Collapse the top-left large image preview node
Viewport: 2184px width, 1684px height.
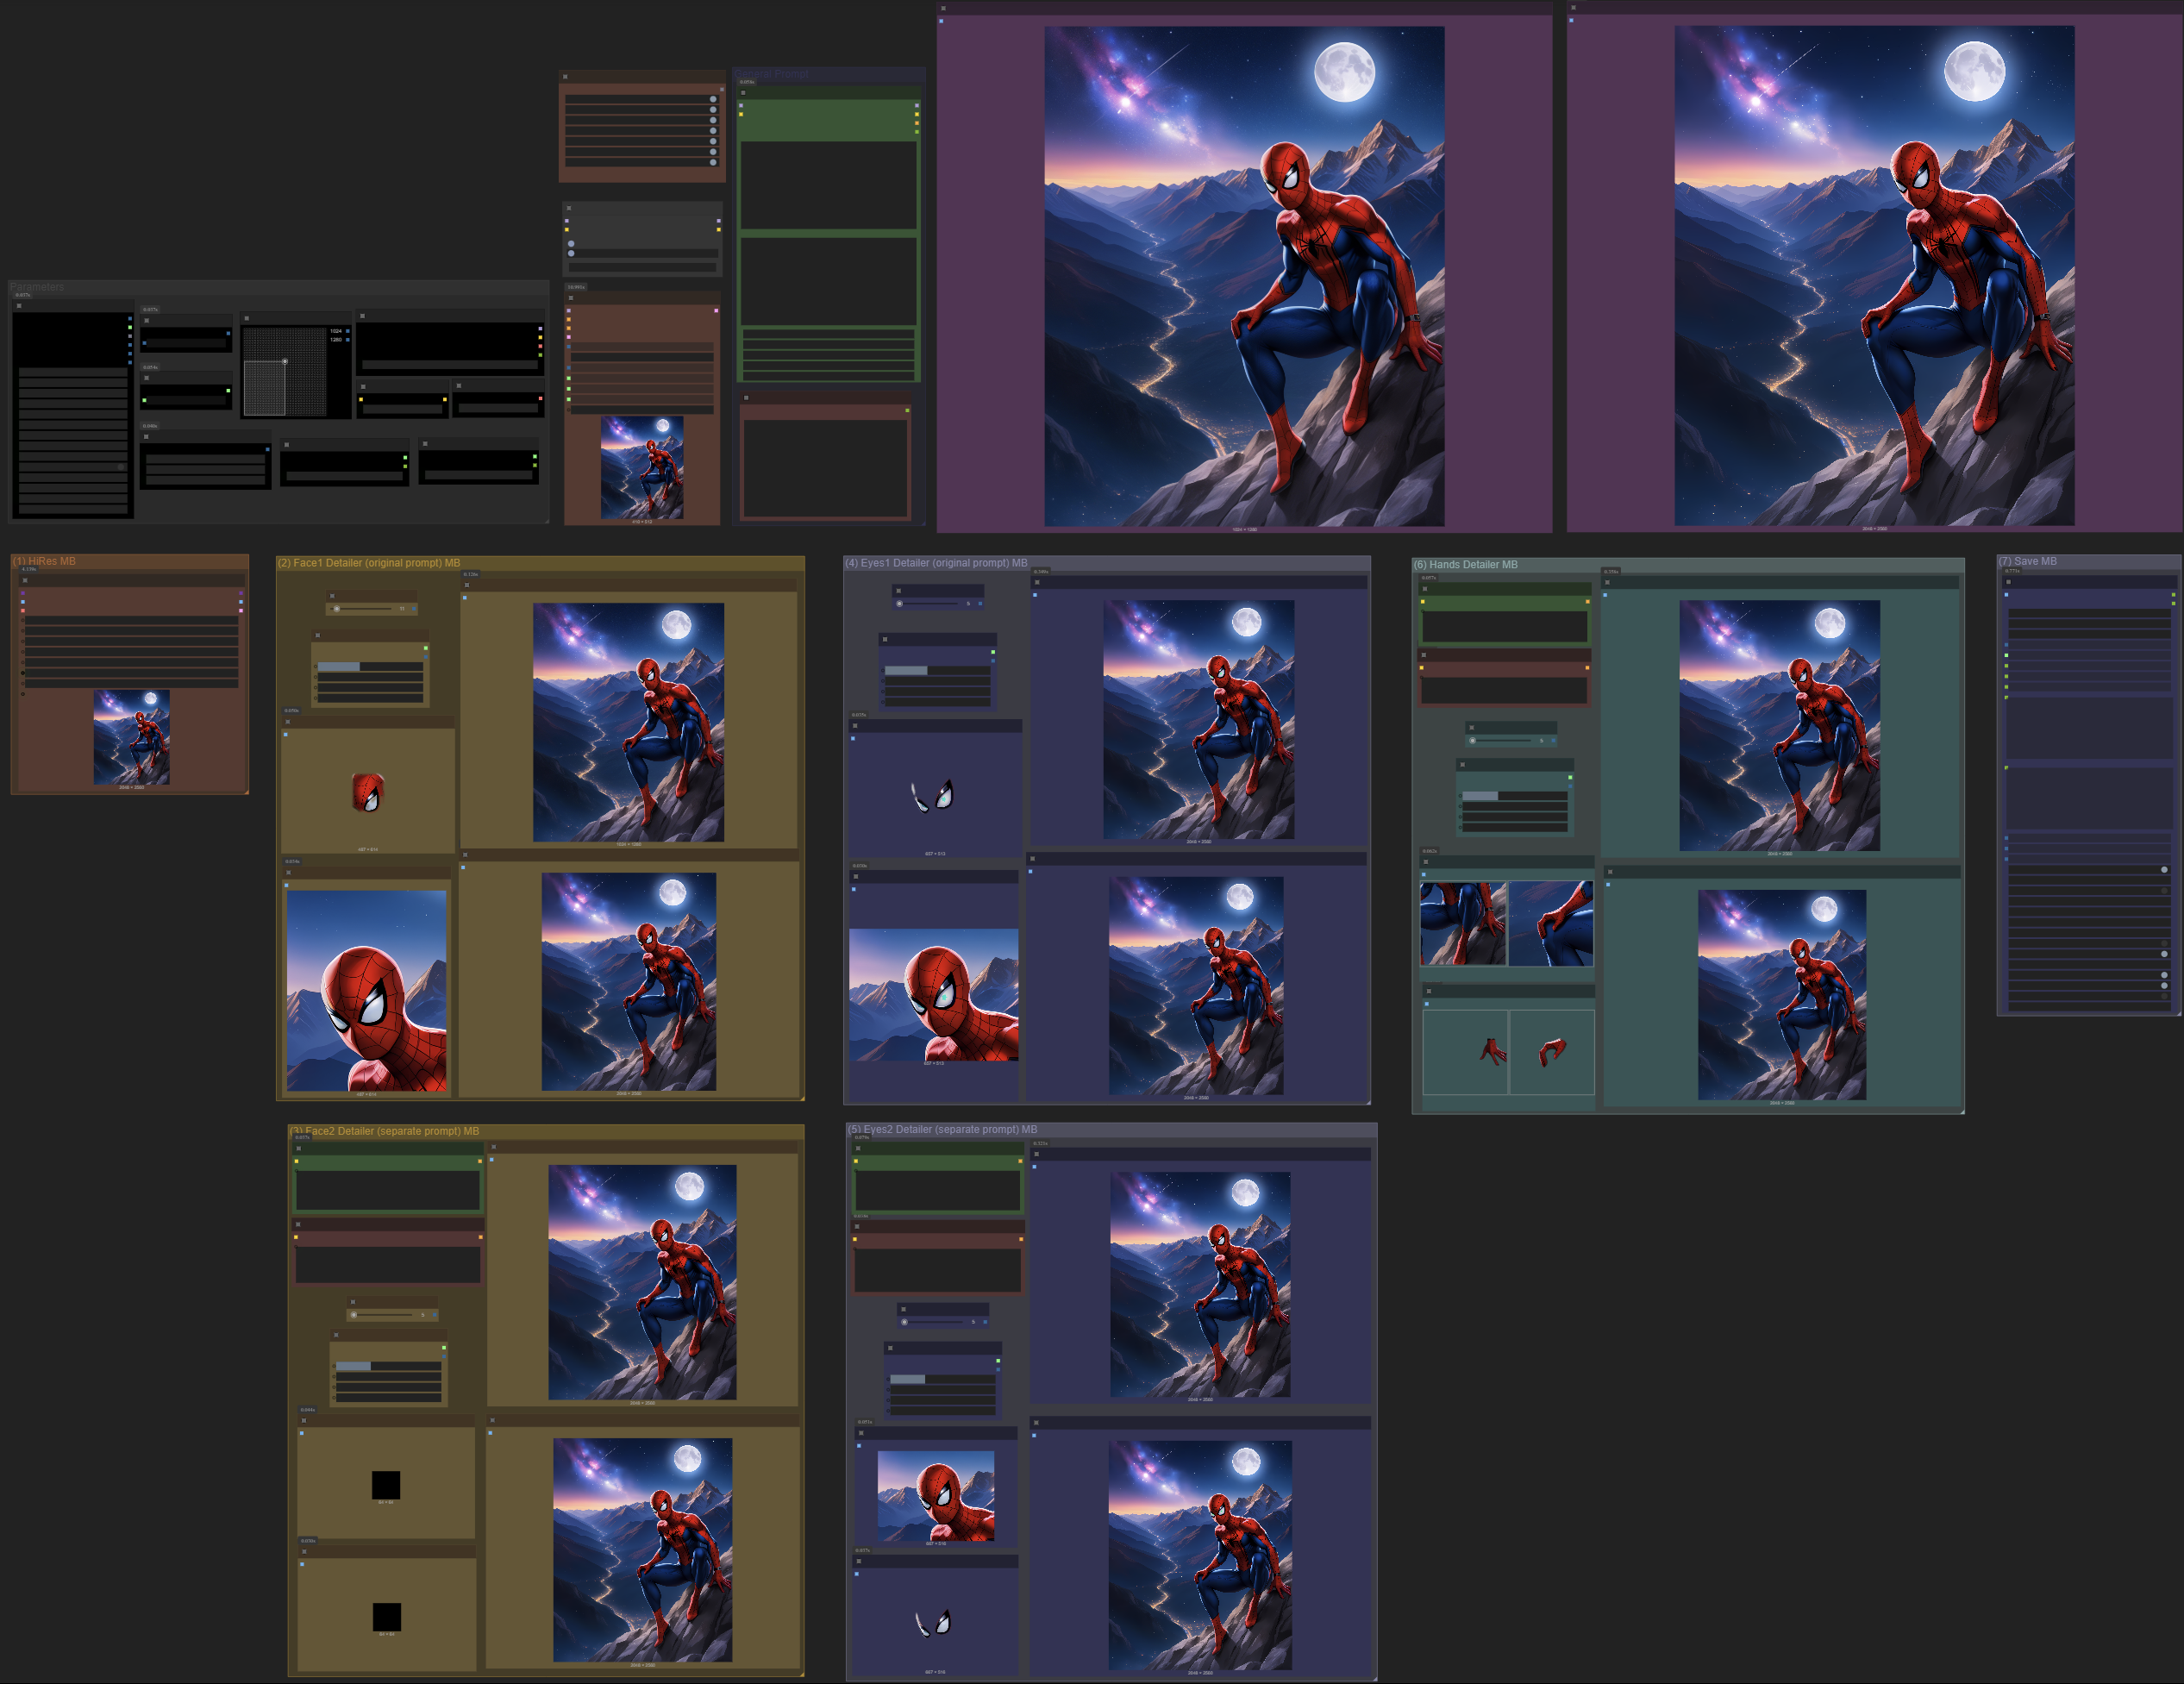point(943,8)
